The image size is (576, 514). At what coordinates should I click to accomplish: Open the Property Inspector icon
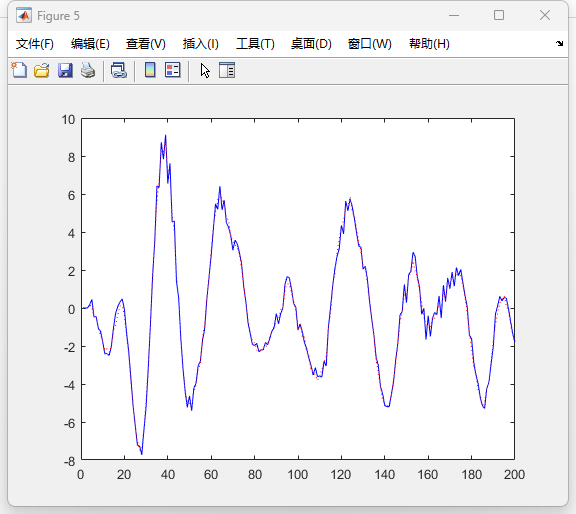click(227, 70)
